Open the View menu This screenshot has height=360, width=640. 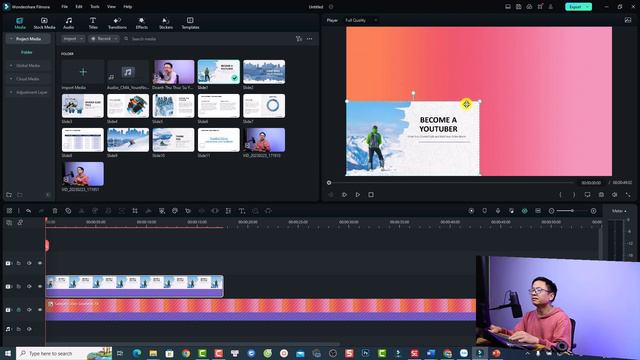point(111,7)
